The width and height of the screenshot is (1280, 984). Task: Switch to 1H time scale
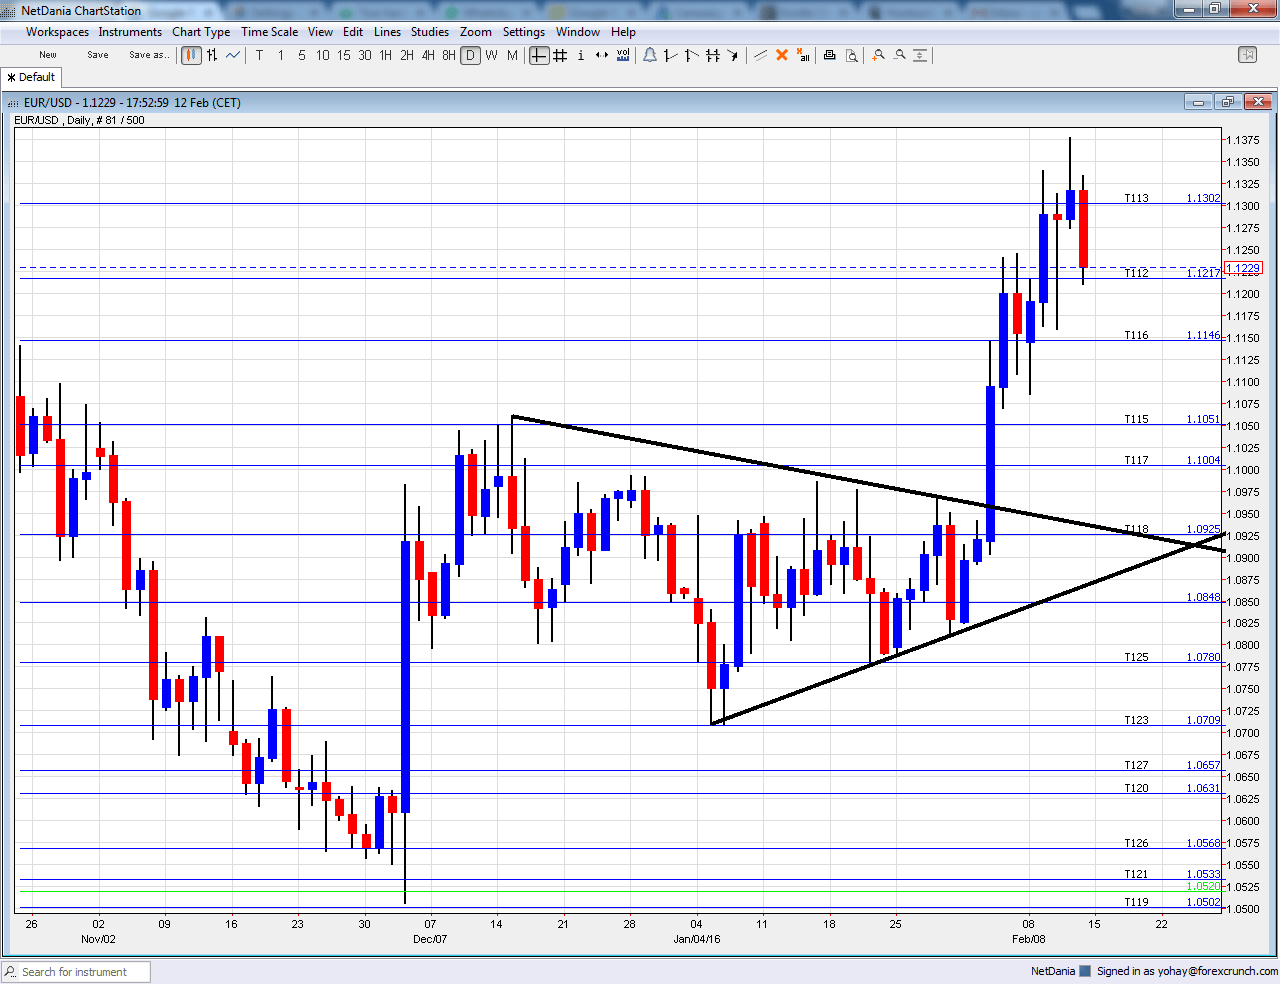pos(386,55)
